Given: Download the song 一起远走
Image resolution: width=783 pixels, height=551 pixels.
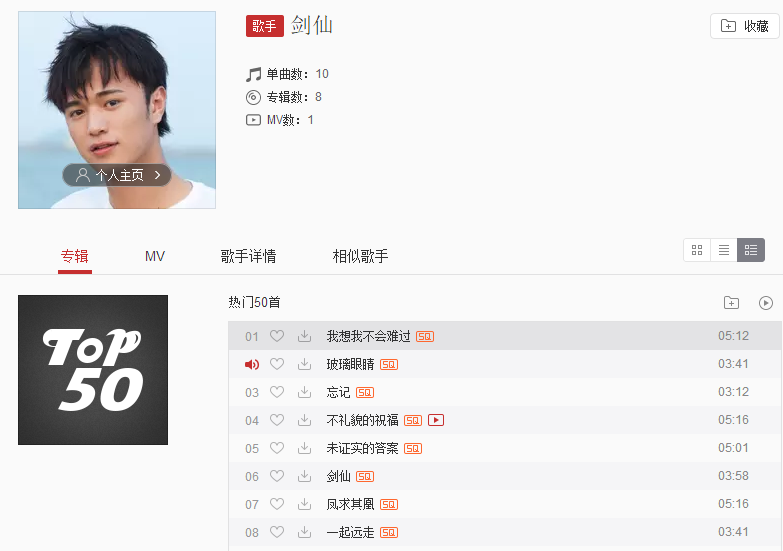Looking at the screenshot, I should (304, 532).
